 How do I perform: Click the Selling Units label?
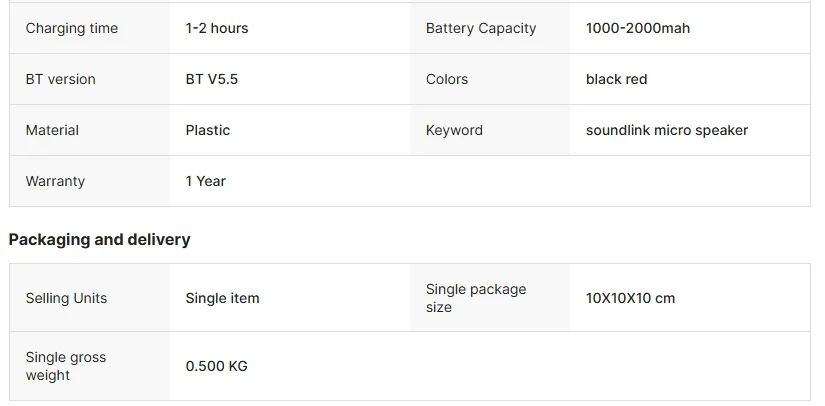66,298
